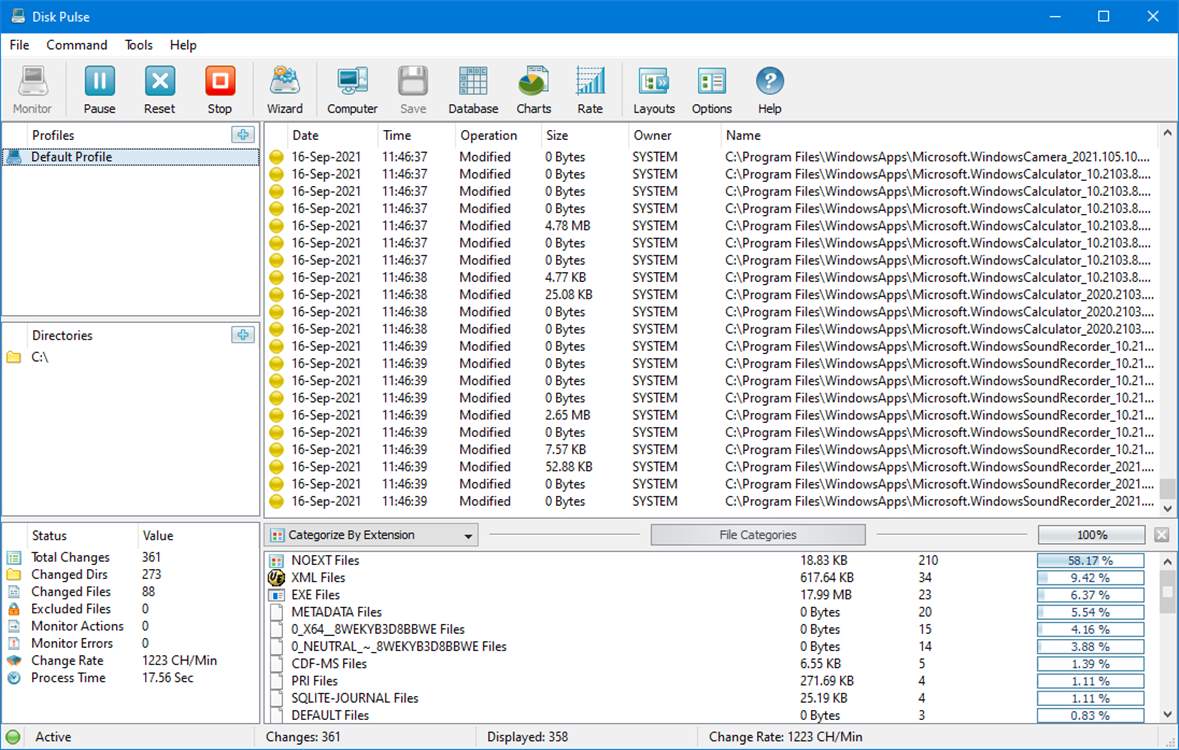Select the row with size 2.65 MB
1179x750 pixels.
point(712,415)
